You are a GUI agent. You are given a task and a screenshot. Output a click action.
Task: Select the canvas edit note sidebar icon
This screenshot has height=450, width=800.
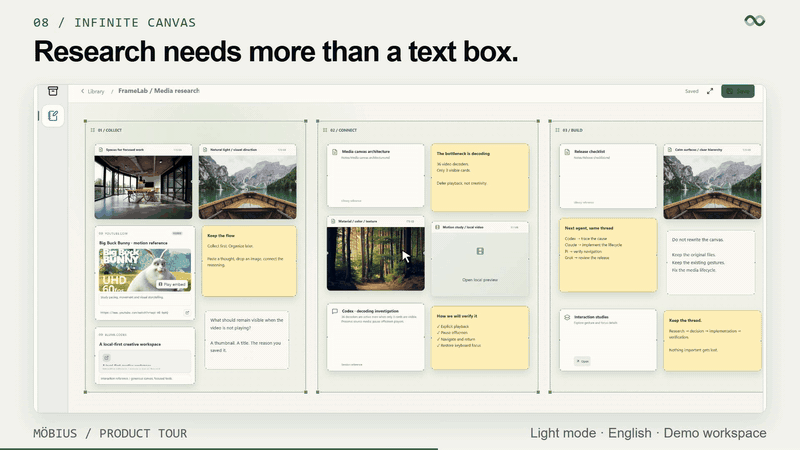53,116
